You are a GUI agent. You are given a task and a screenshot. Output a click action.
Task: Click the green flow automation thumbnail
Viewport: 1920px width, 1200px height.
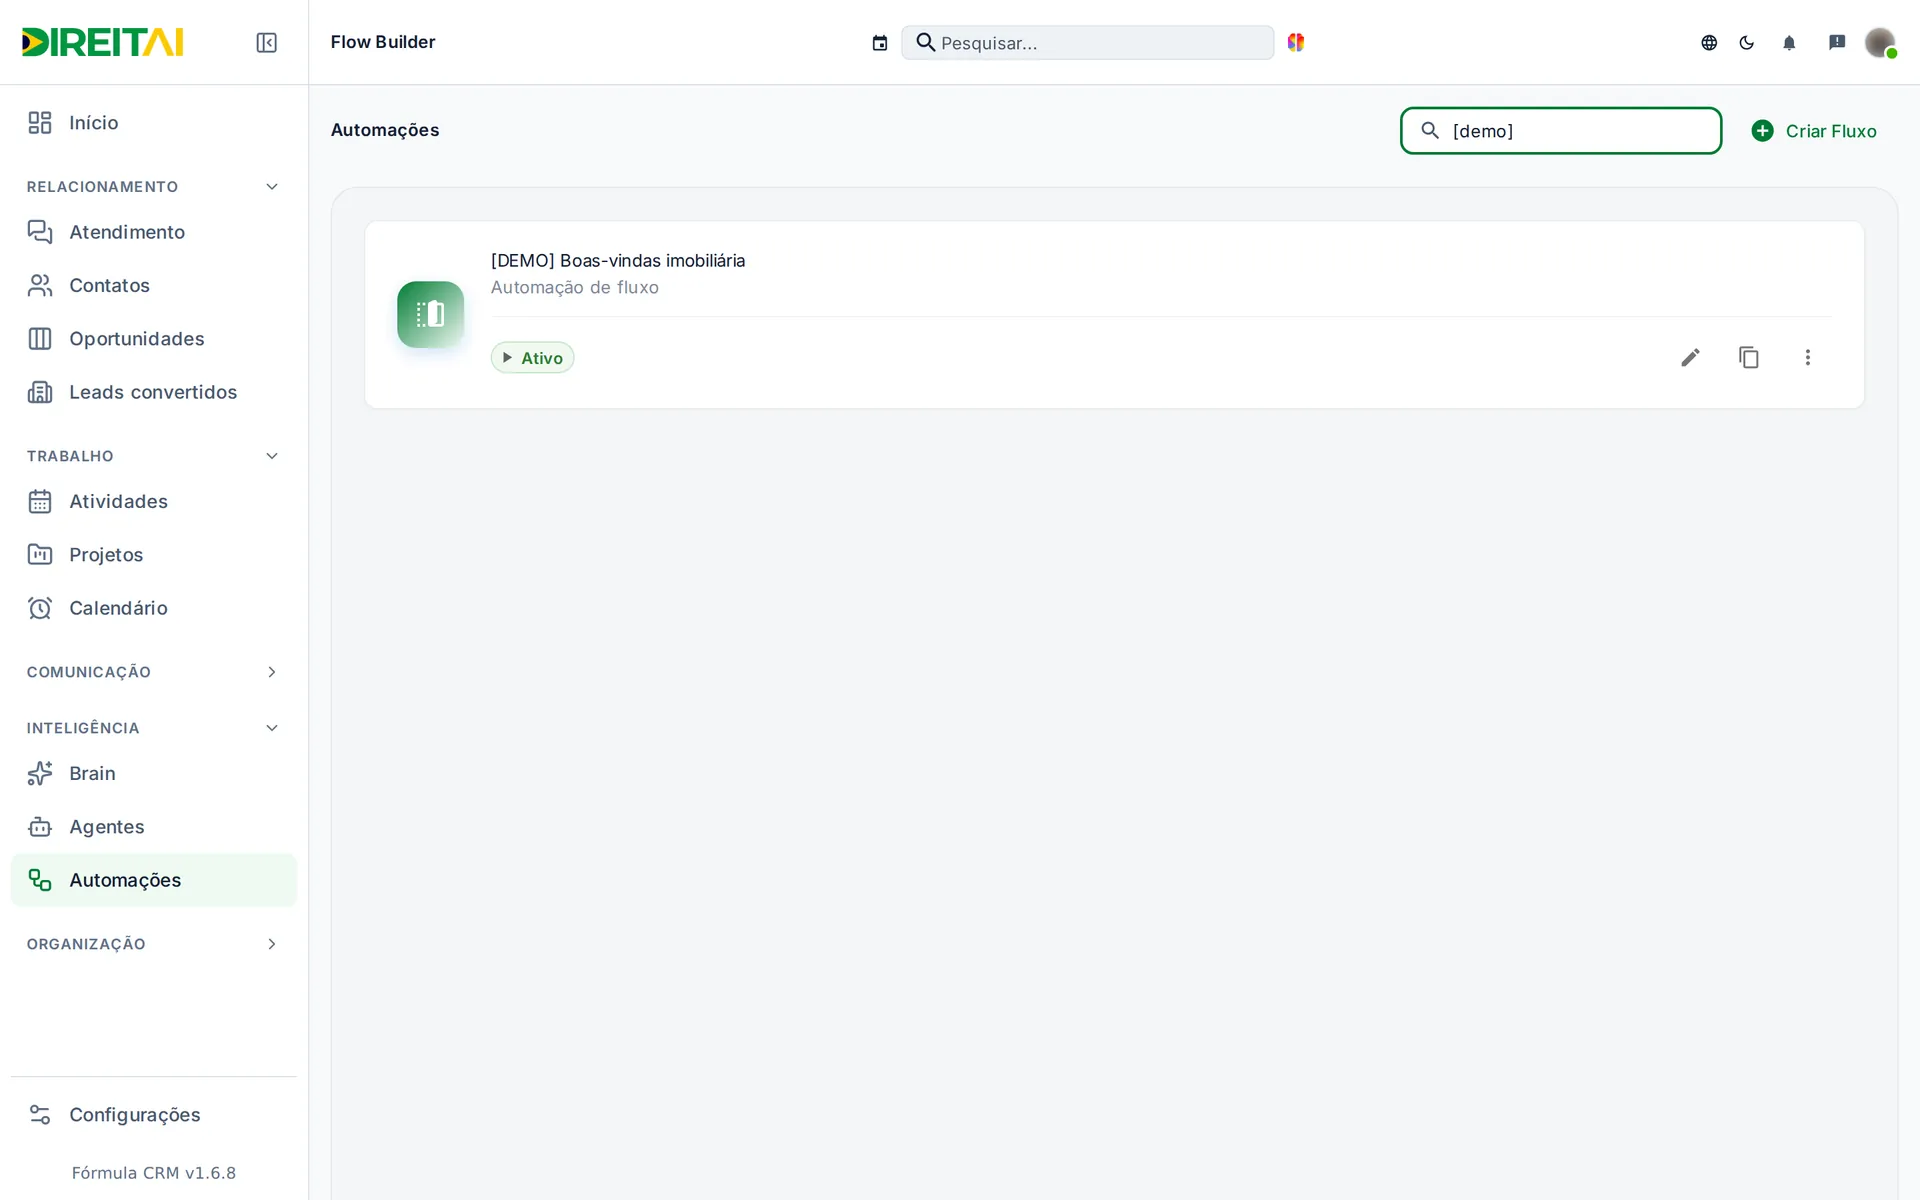[x=430, y=314]
